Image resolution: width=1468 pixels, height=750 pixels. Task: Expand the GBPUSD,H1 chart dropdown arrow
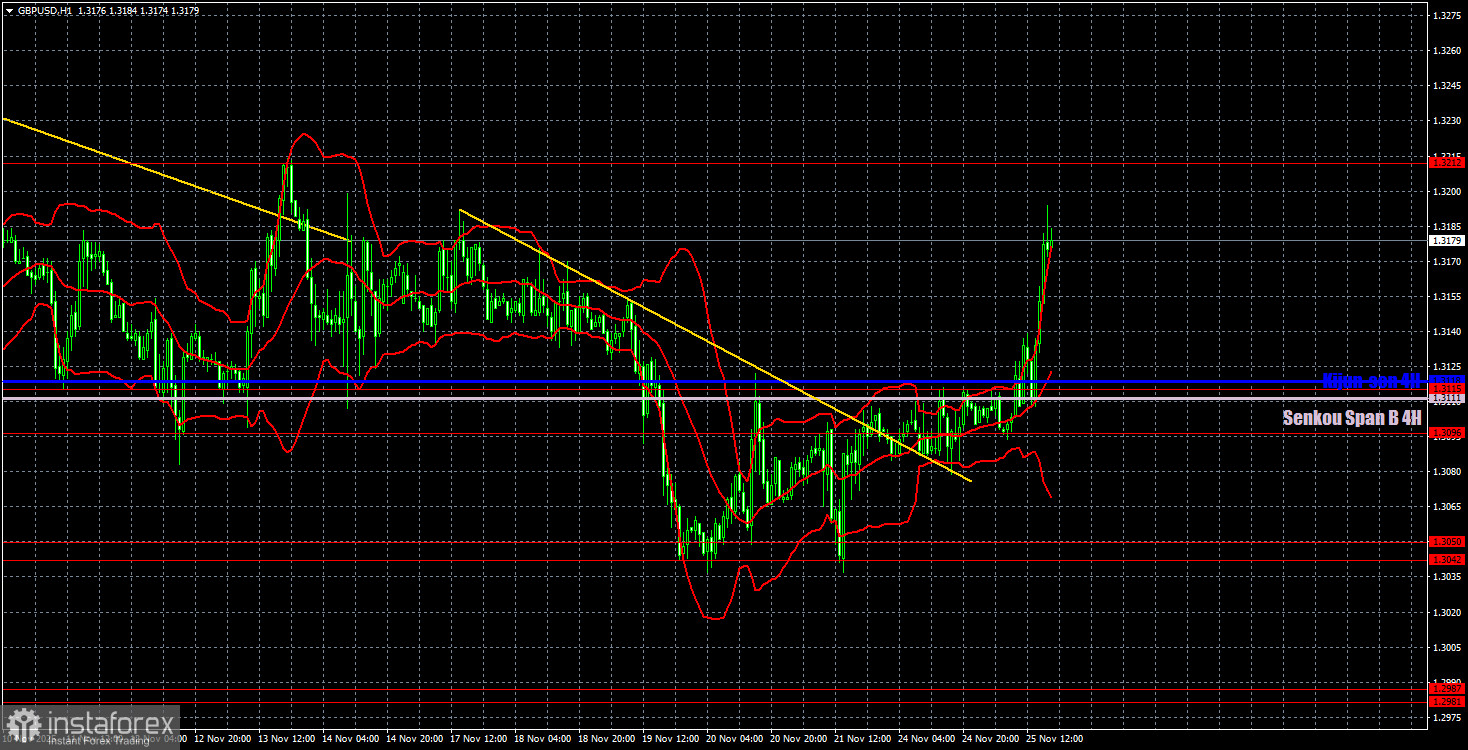(x=11, y=12)
